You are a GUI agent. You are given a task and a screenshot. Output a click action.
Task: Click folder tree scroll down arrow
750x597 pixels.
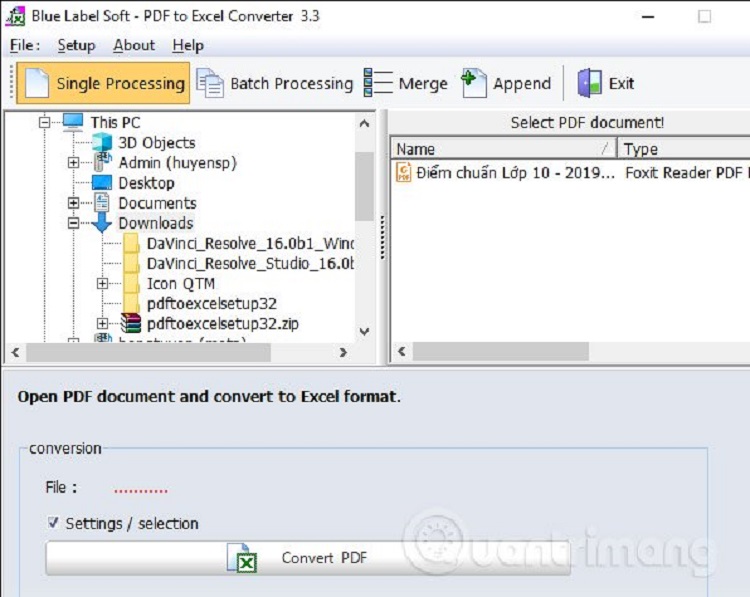click(x=364, y=331)
